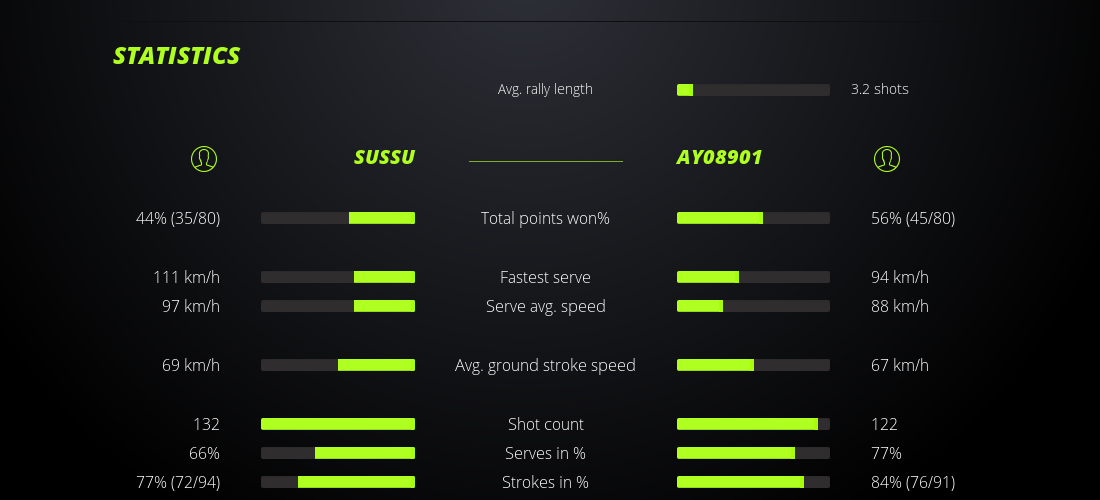
Task: Click the STATISTICS heading
Action: click(177, 56)
